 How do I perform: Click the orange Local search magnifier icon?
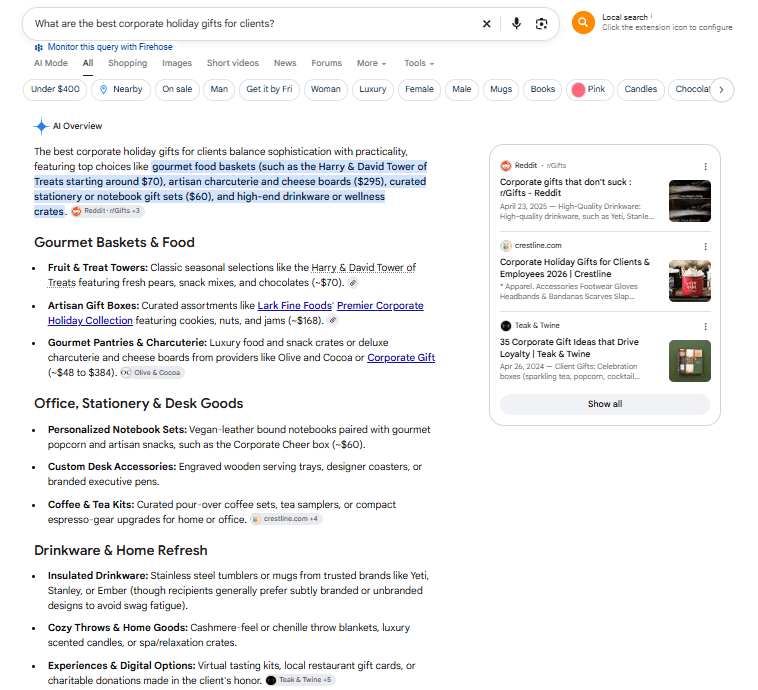[583, 22]
